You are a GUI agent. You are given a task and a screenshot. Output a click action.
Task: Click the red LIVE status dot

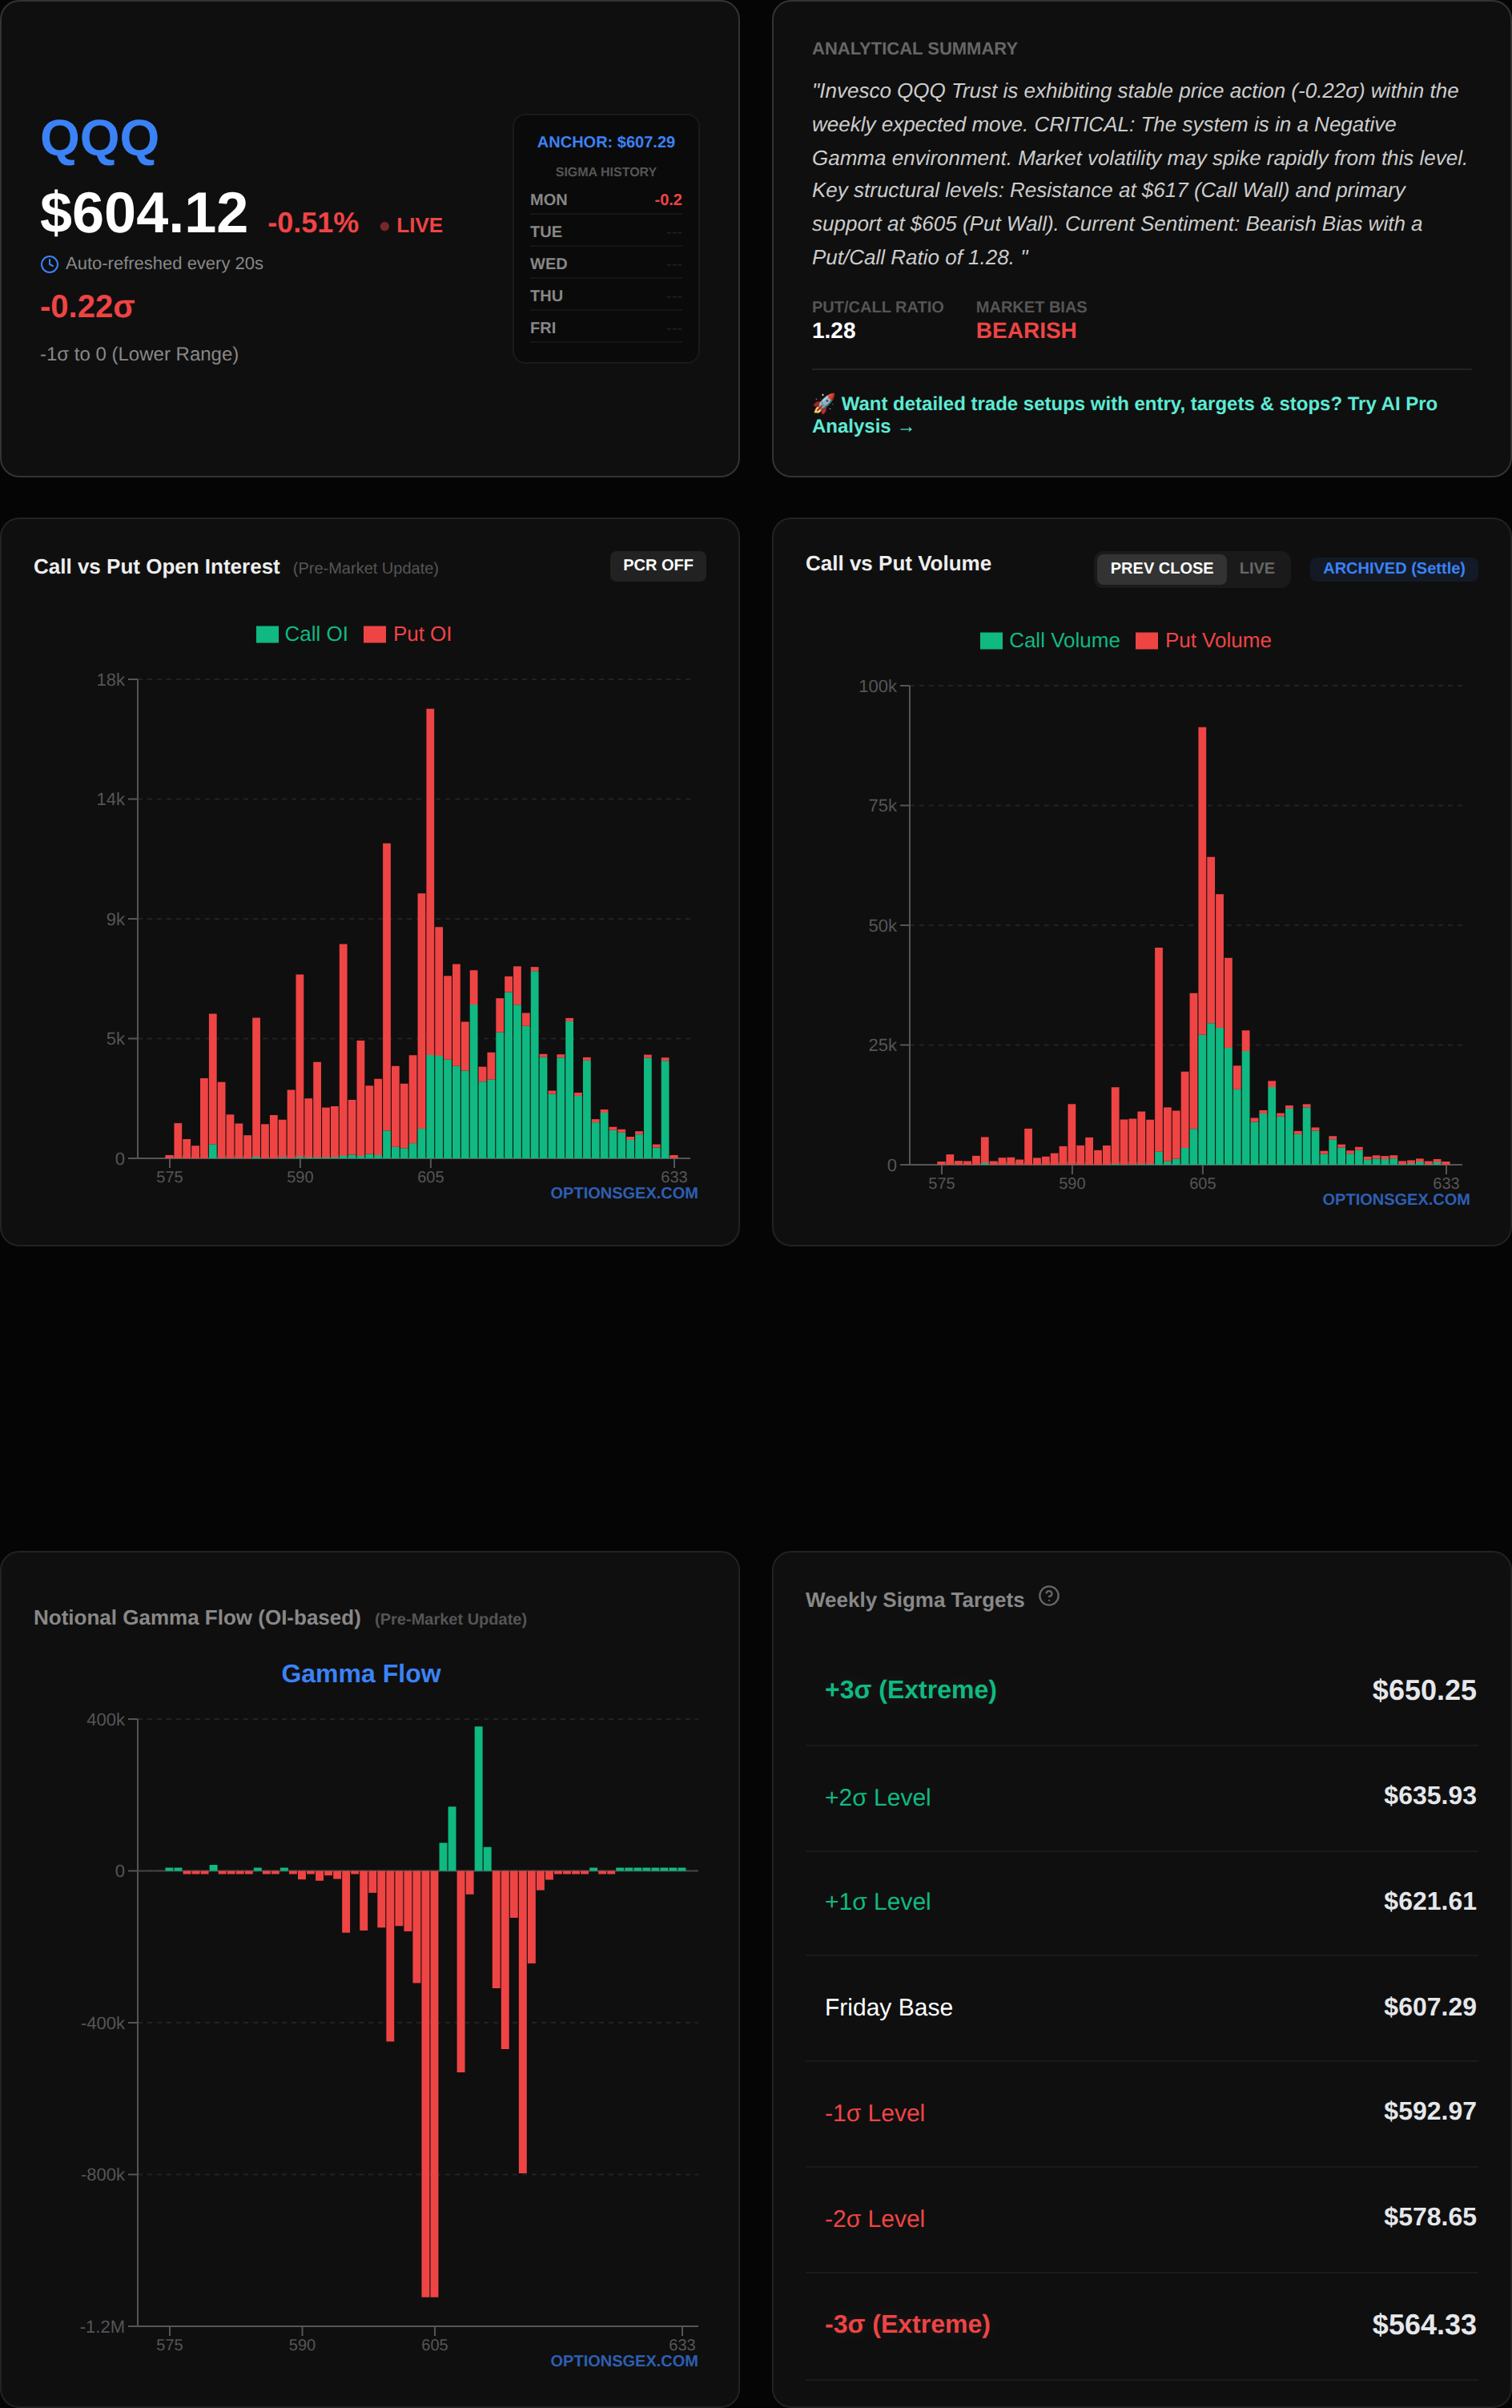tap(385, 226)
